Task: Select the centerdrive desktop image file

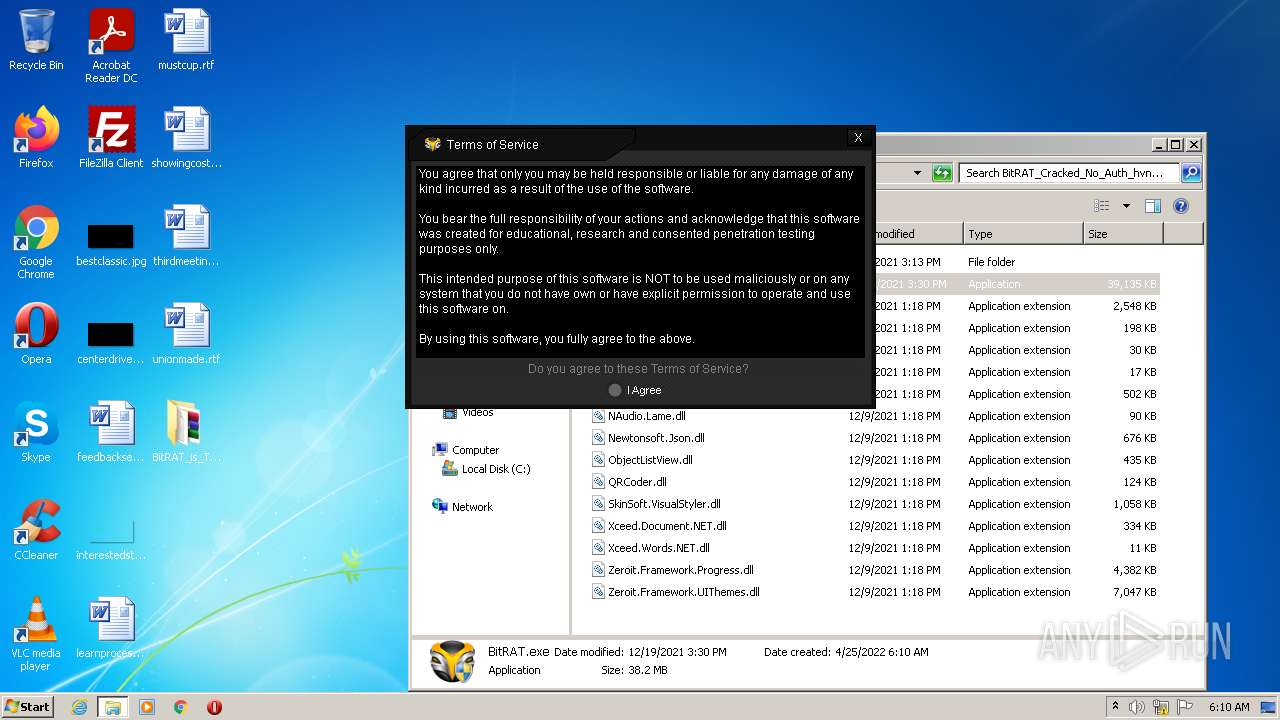Action: [111, 341]
